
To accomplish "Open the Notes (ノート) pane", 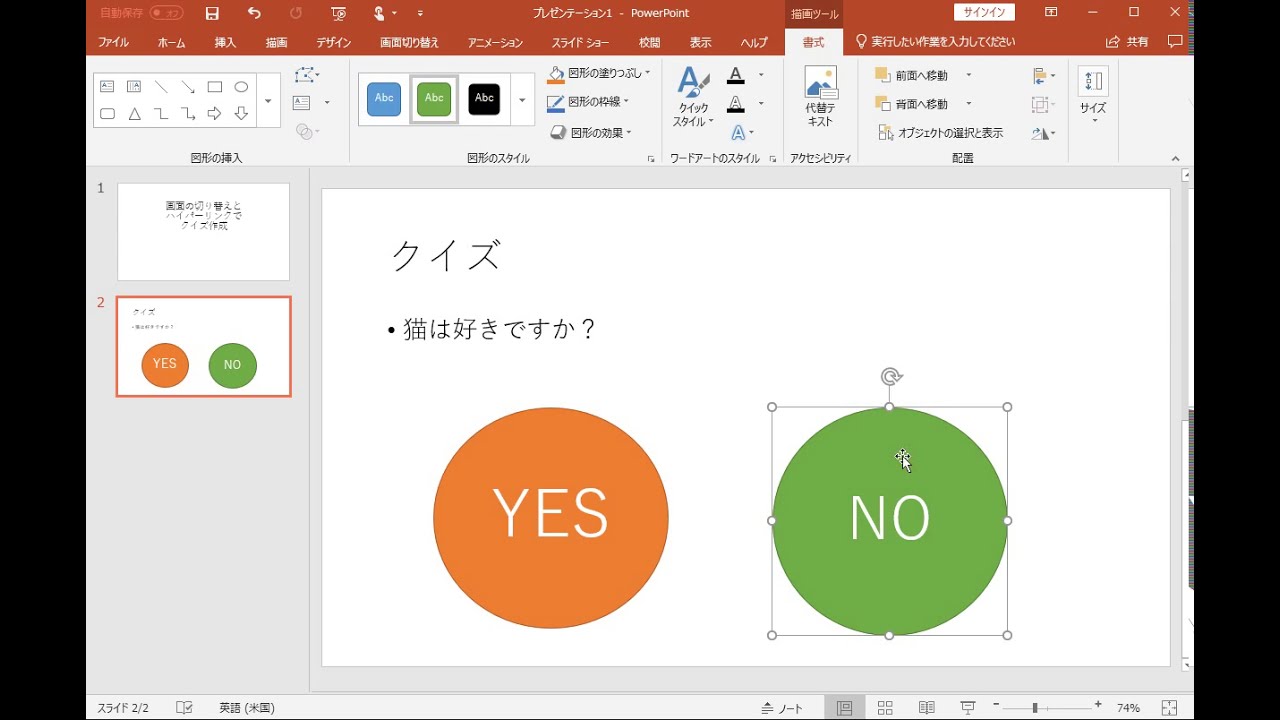I will (782, 708).
